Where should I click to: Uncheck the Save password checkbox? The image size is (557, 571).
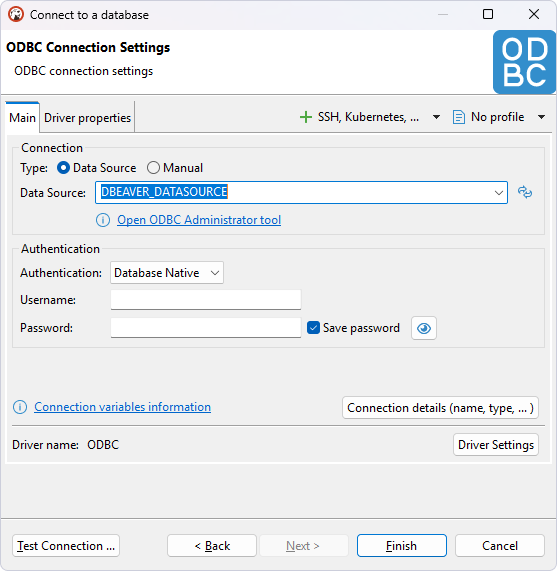point(313,328)
